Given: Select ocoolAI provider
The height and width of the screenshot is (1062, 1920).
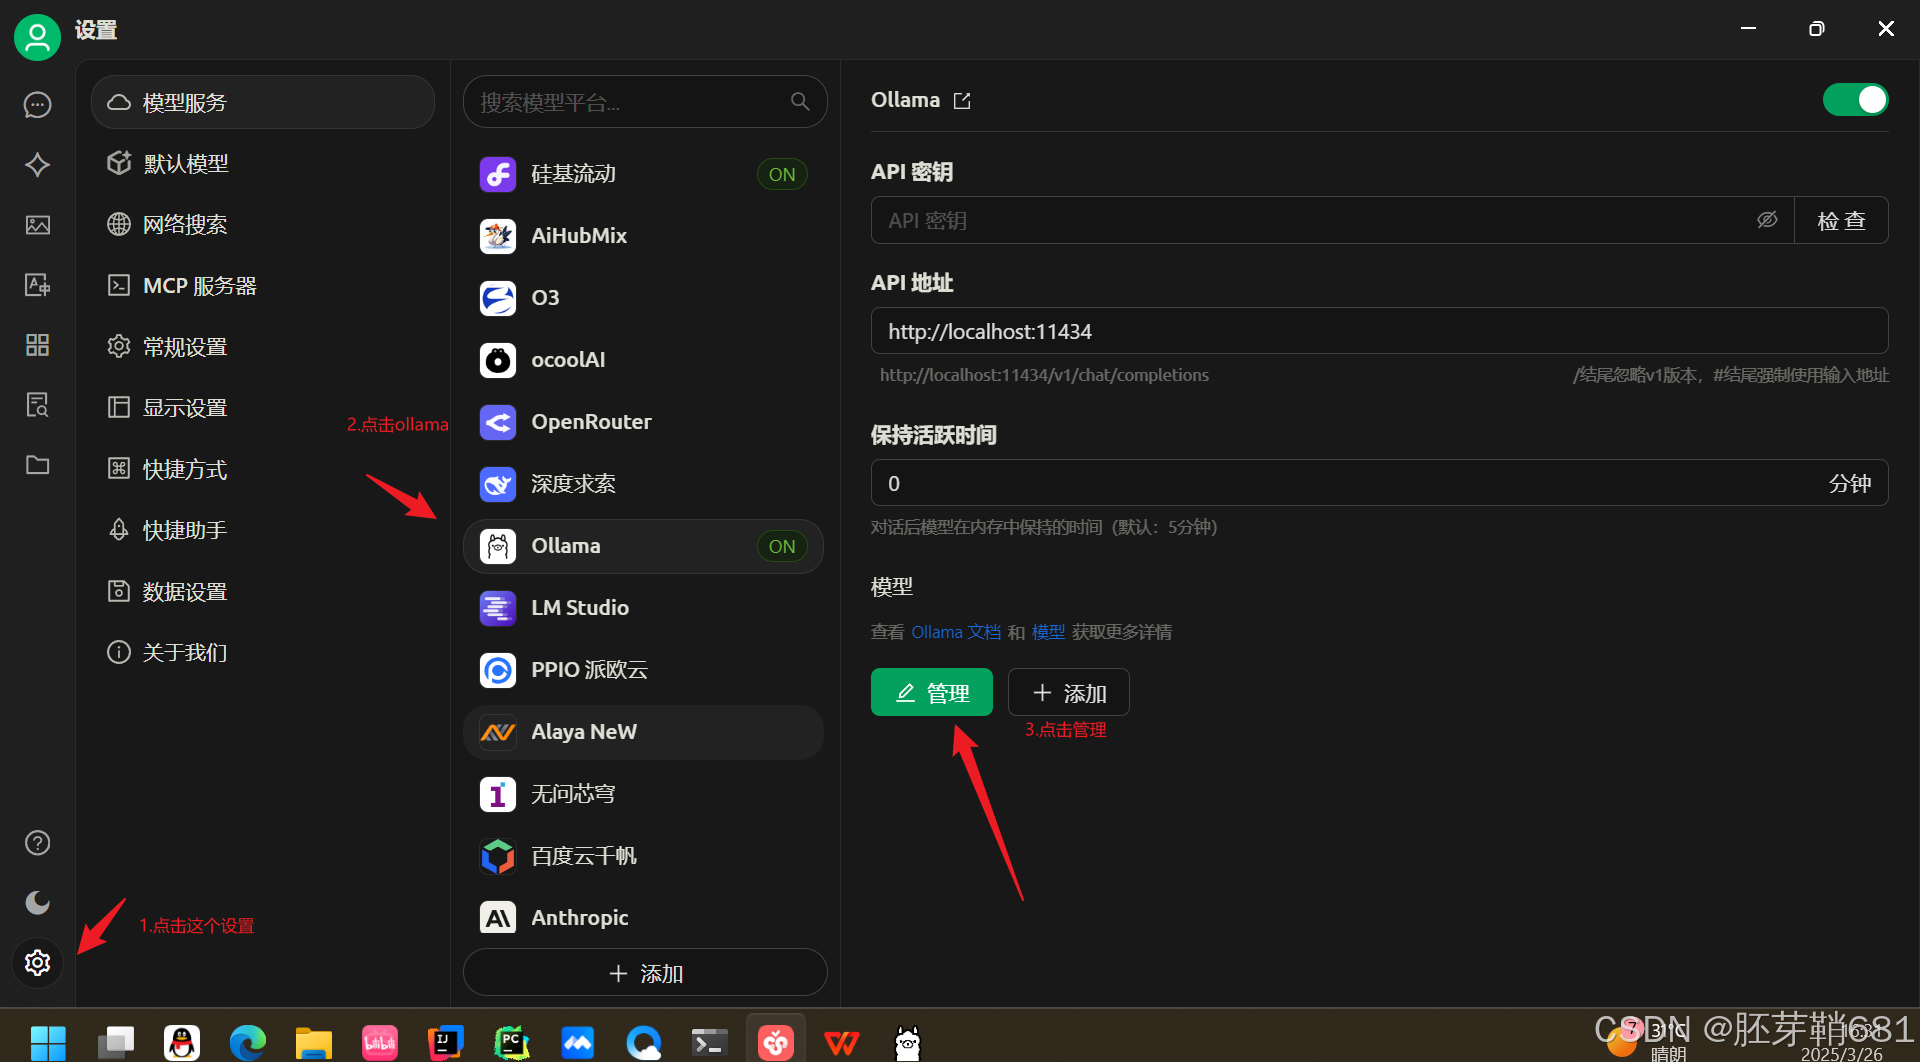Looking at the screenshot, I should click(643, 360).
